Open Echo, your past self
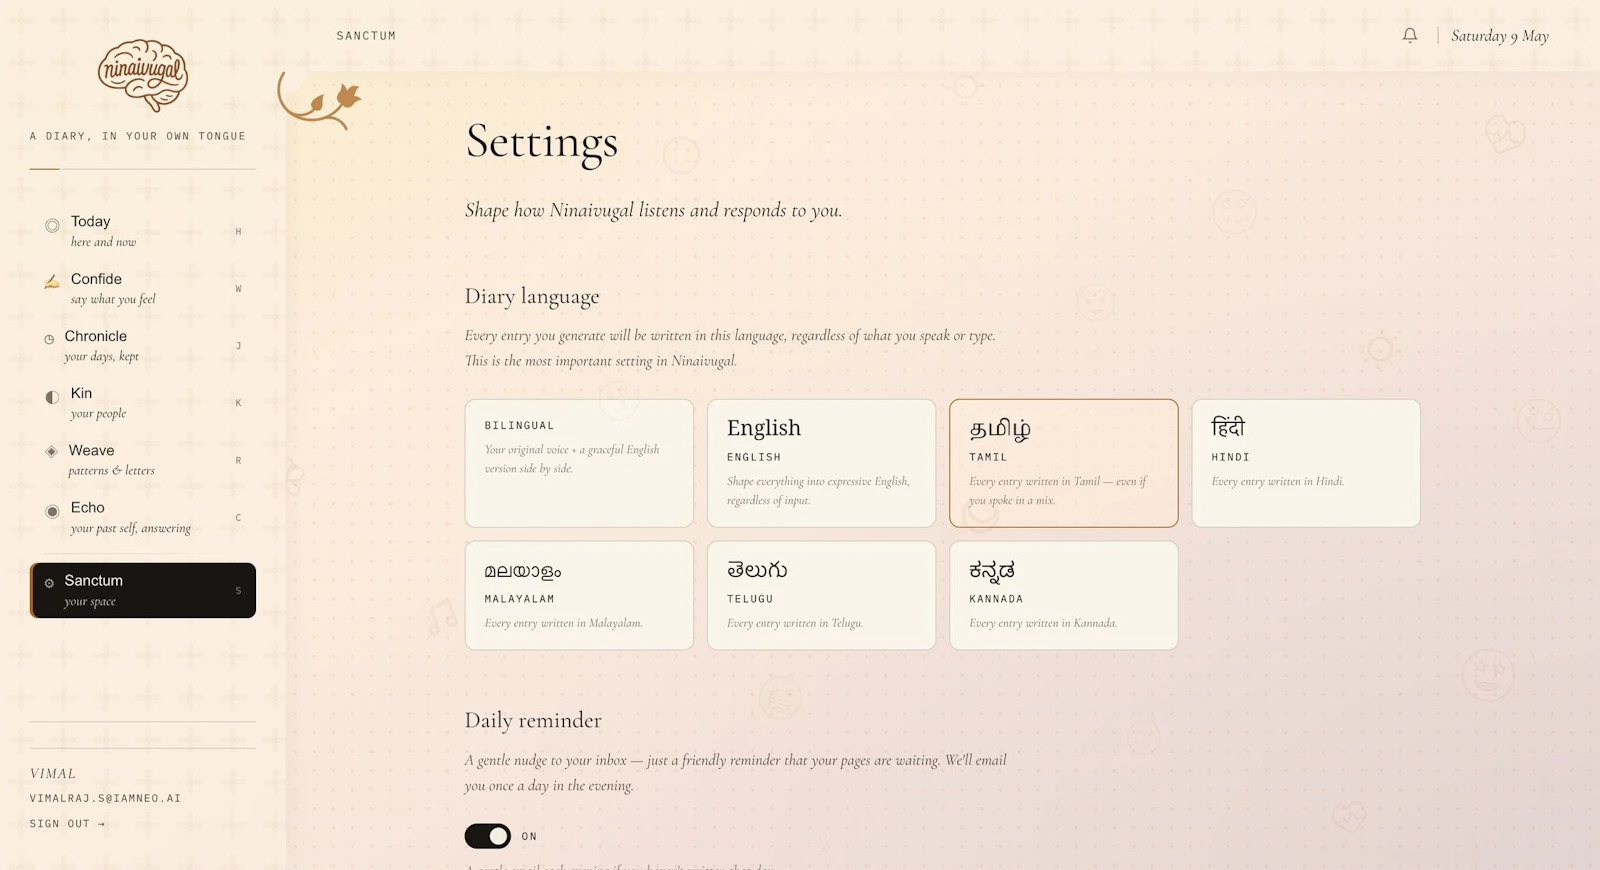1600x870 pixels. 143,517
